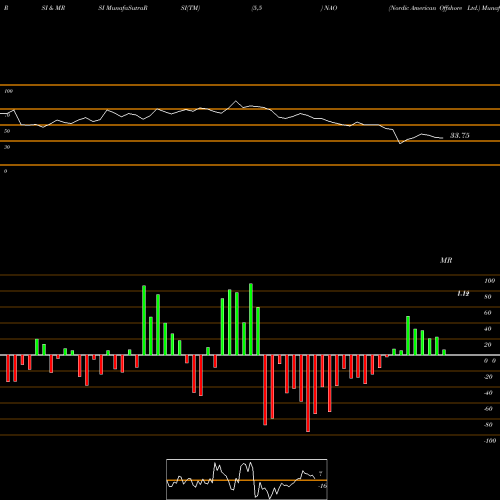Click the '-80' label on MR axis
The image size is (500, 500).
pos(488,425)
